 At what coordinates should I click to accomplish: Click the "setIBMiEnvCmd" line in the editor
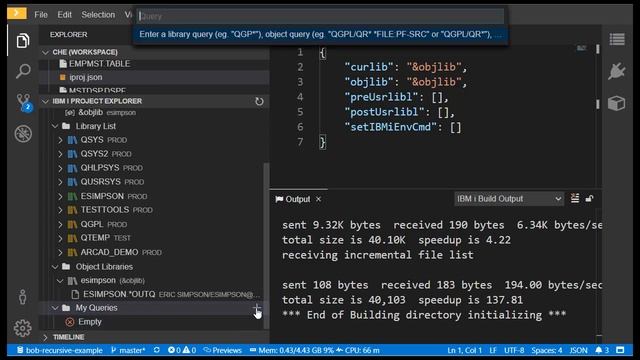tap(403, 127)
